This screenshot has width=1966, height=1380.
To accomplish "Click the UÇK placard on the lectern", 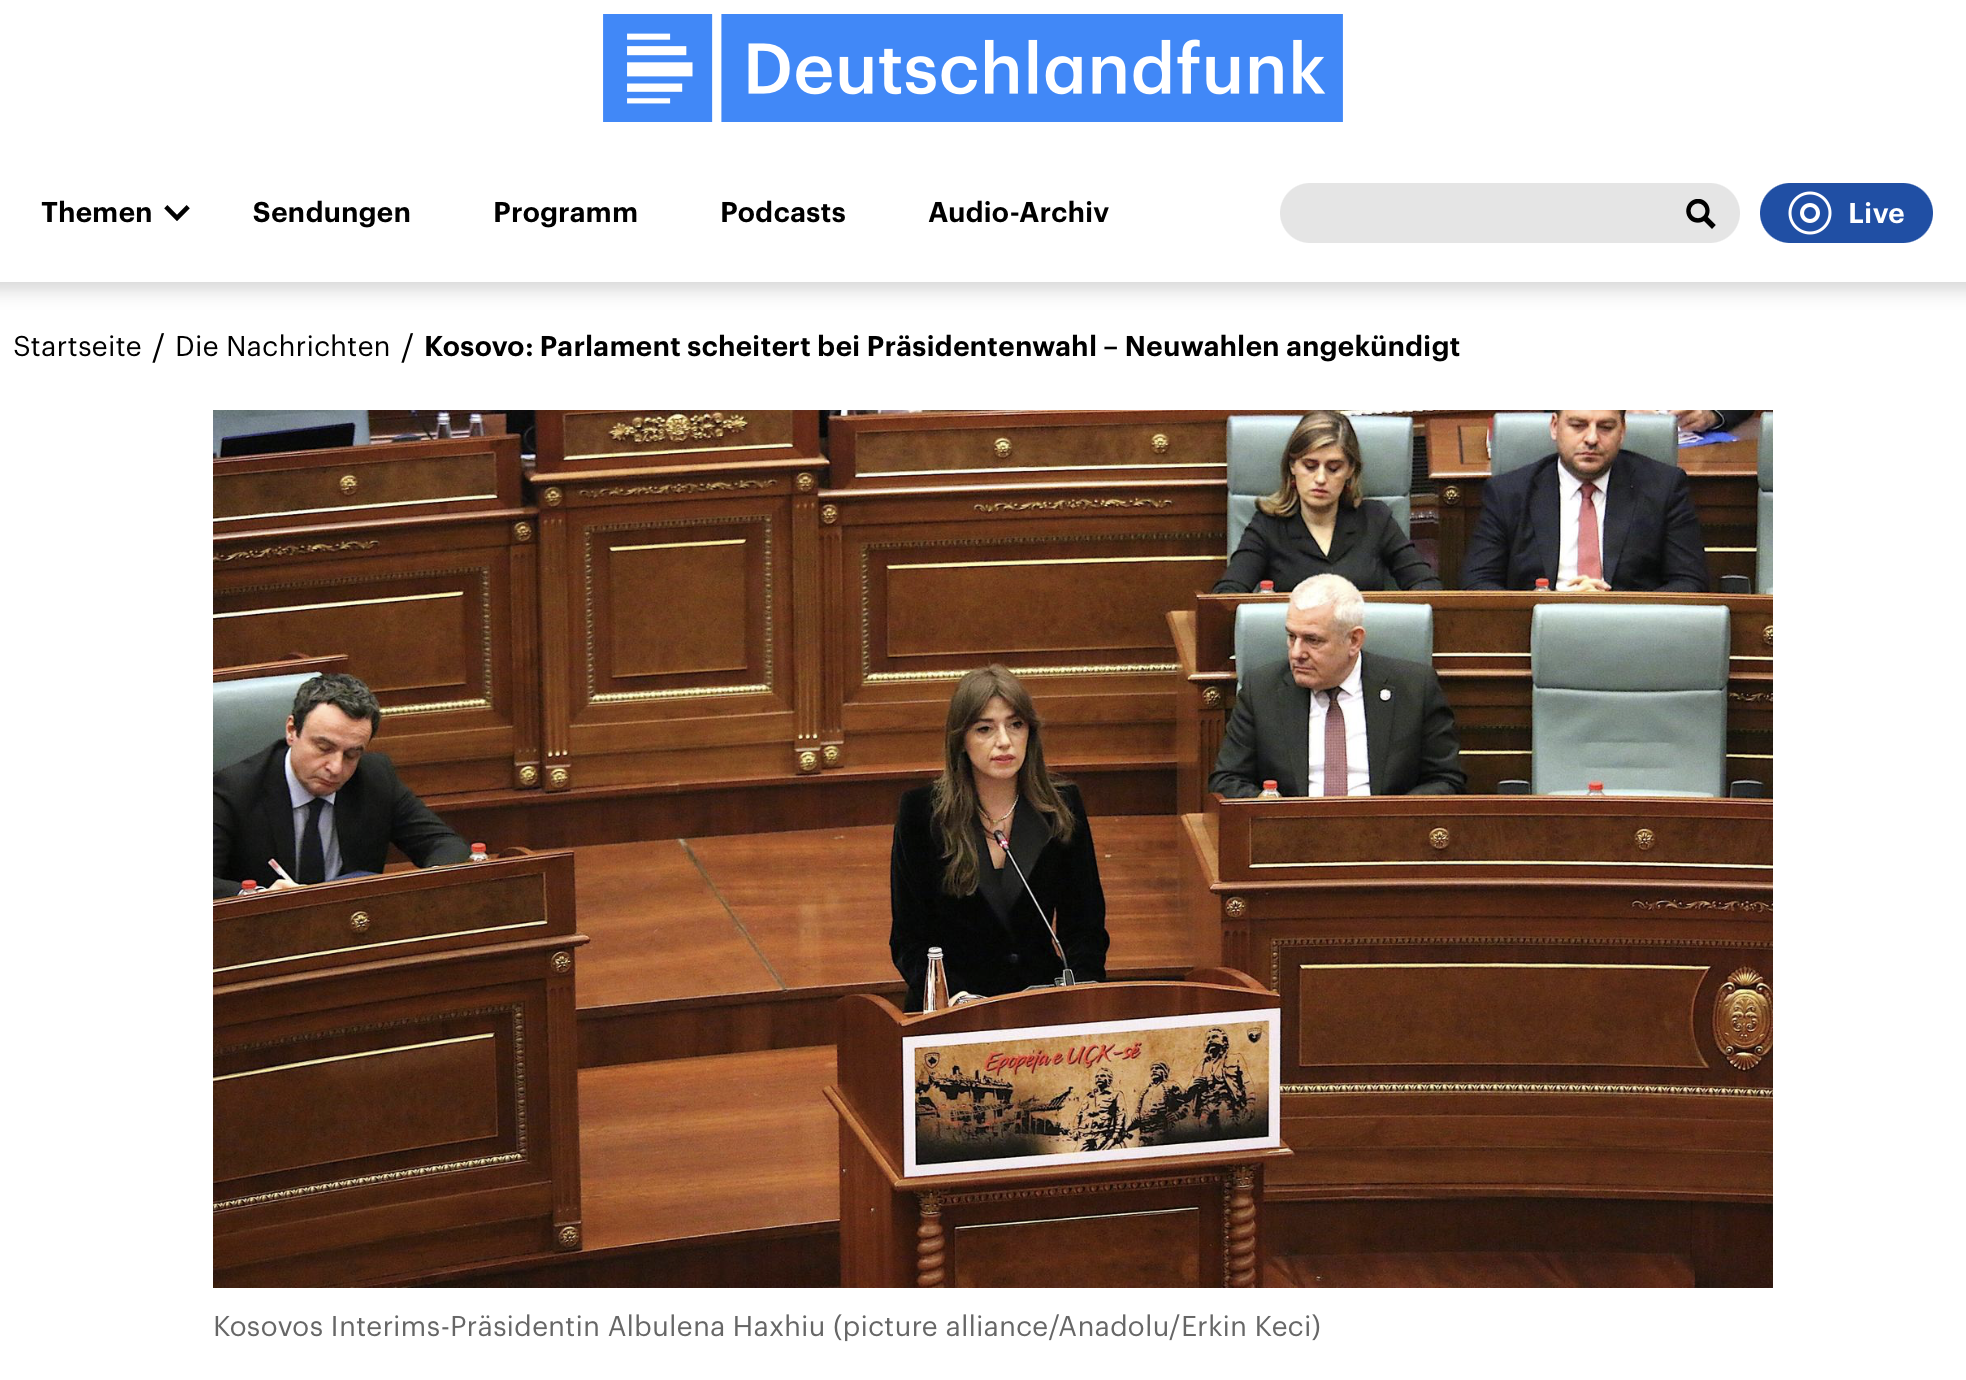I will pos(1090,1090).
